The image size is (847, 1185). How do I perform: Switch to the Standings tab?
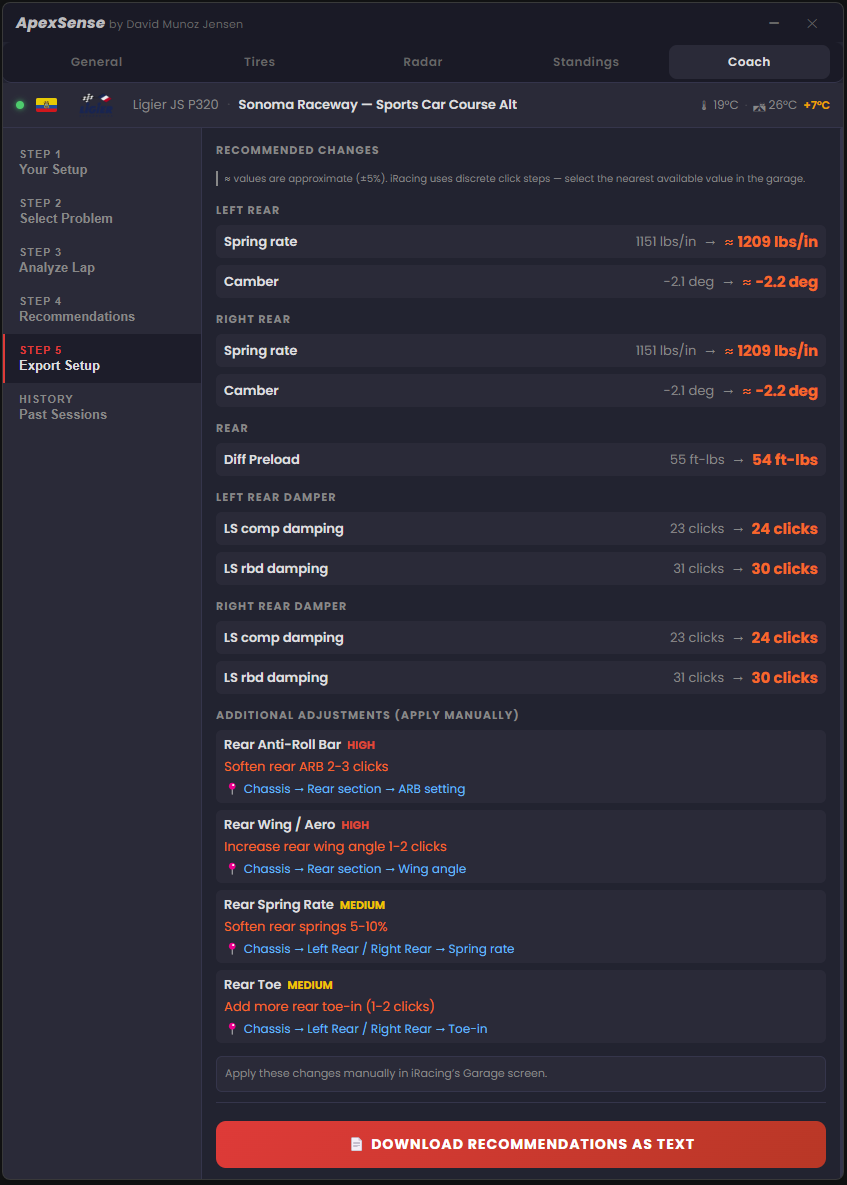click(586, 61)
